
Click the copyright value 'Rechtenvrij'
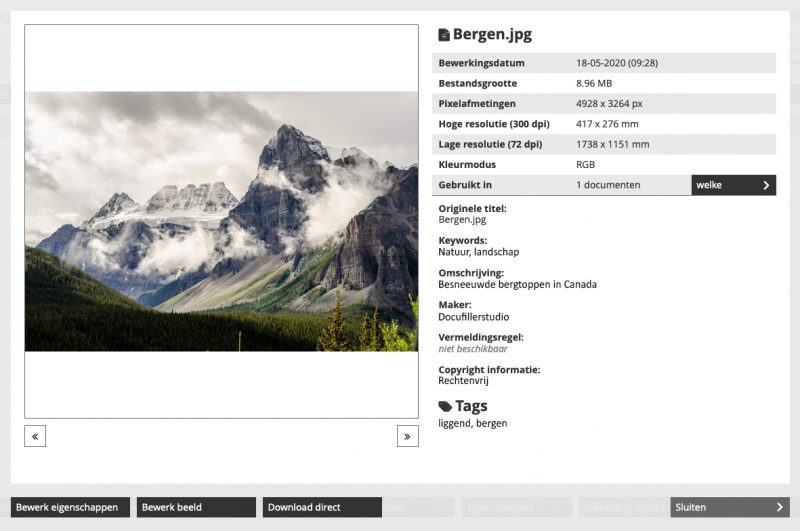click(x=462, y=380)
